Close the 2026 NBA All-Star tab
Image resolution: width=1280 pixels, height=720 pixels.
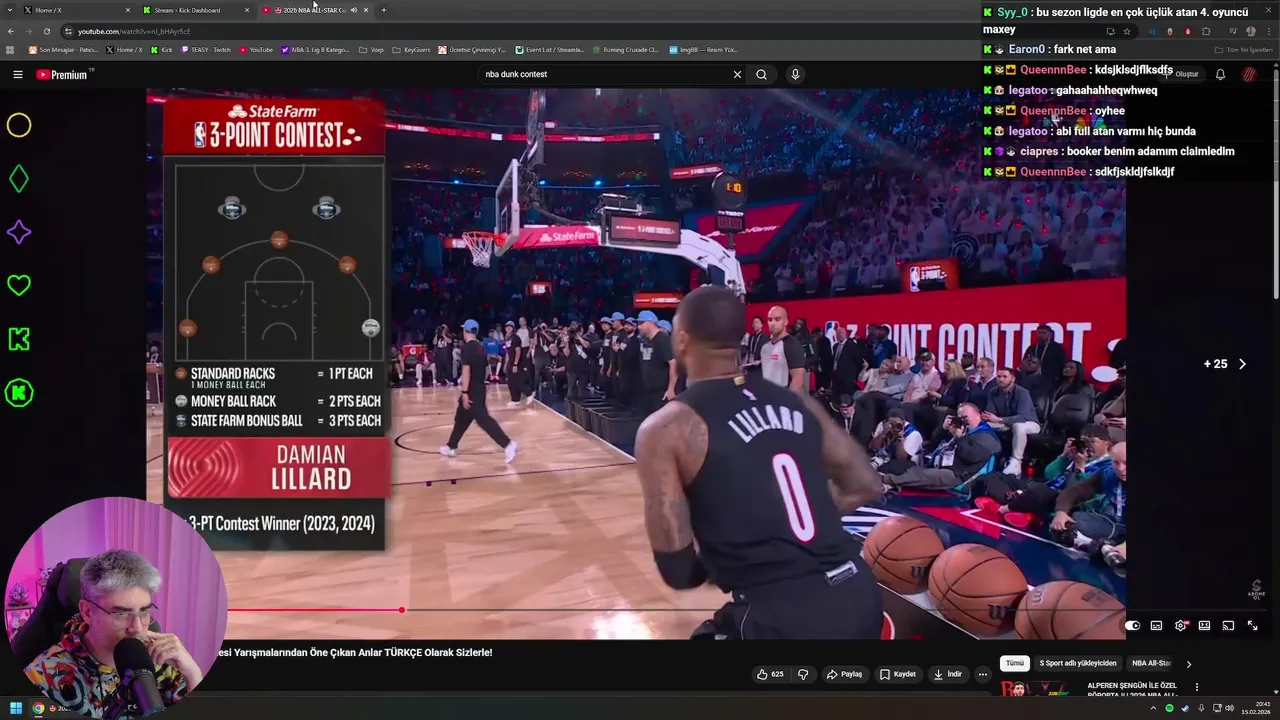pos(366,10)
